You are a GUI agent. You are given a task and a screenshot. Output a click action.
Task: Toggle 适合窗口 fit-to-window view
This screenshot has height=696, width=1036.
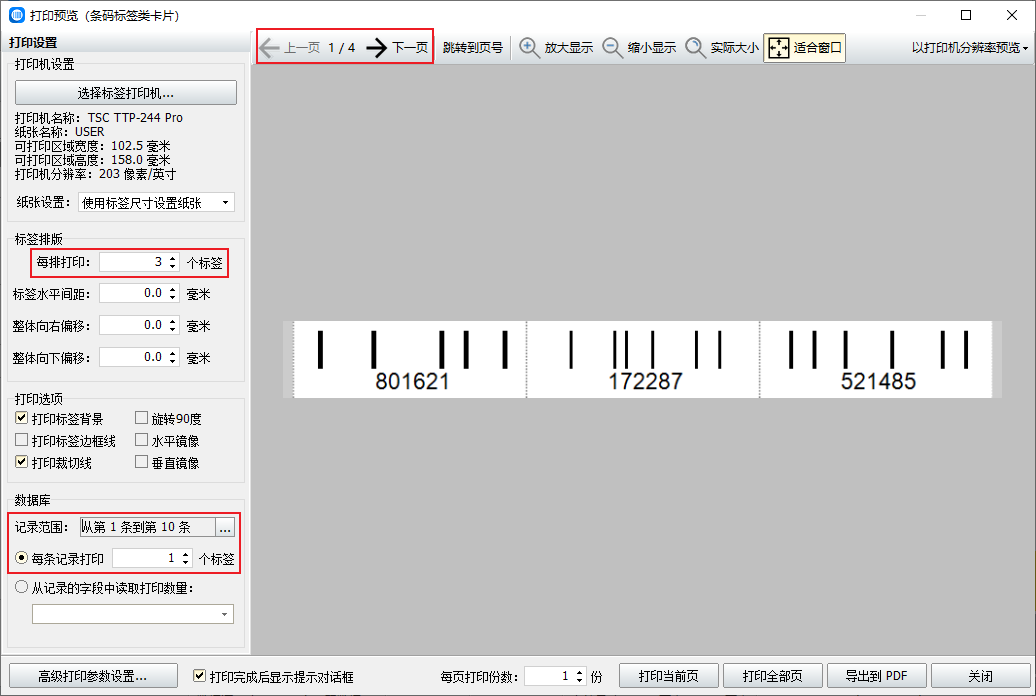[804, 48]
